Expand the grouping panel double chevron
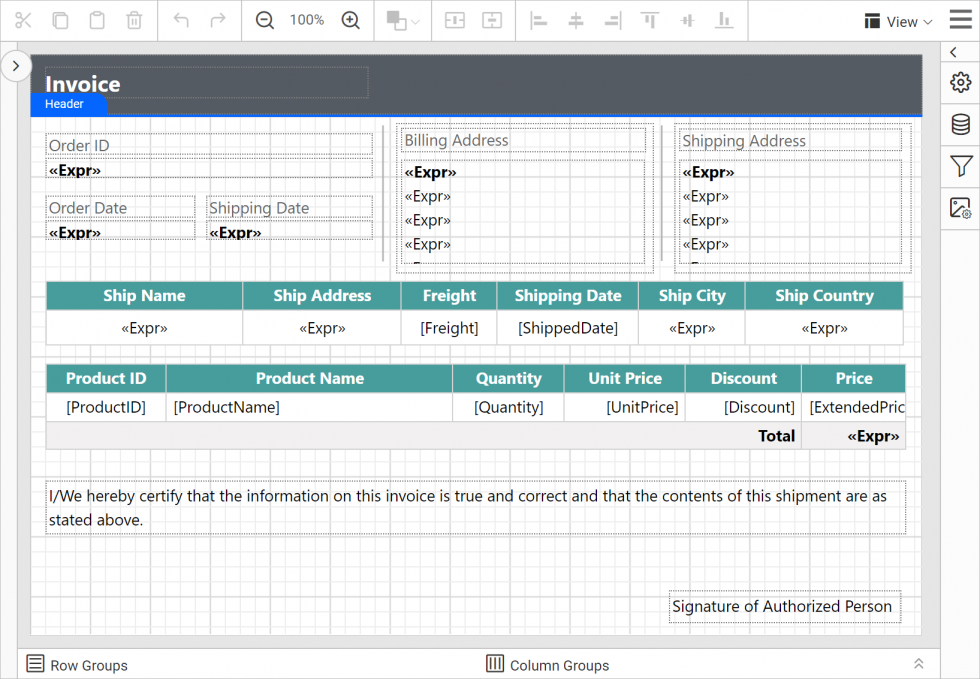980x679 pixels. [919, 663]
